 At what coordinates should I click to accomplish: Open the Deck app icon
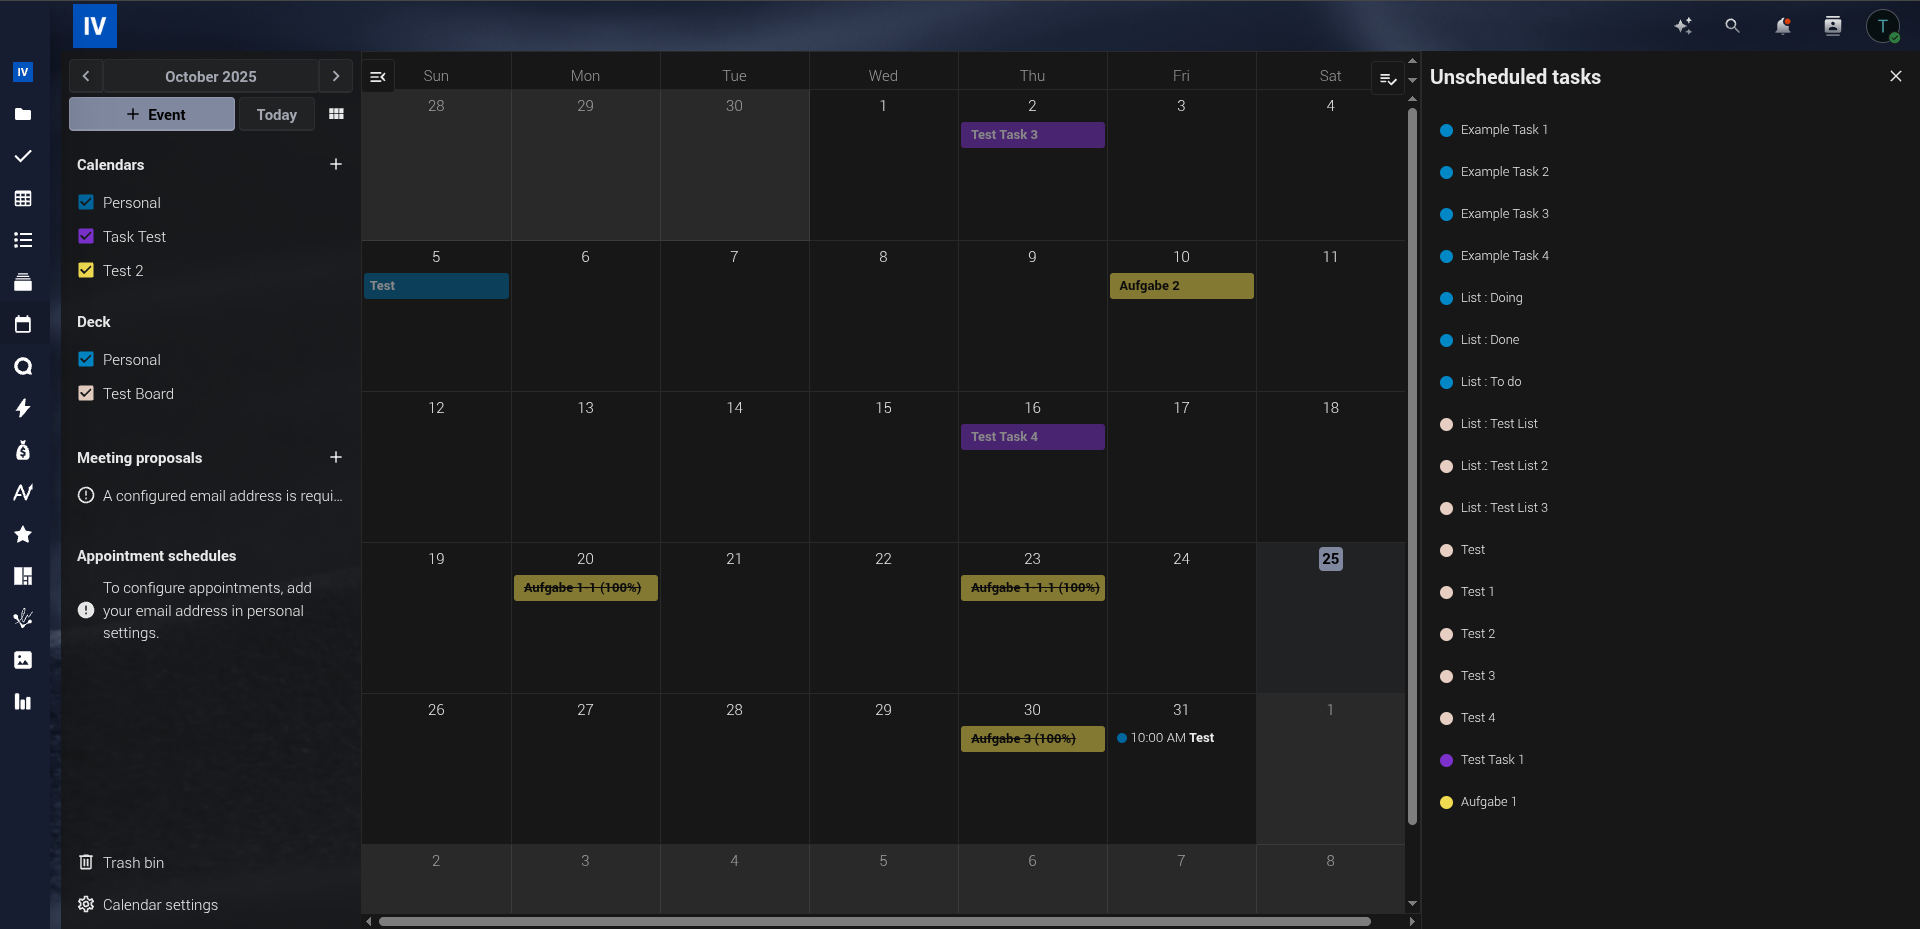(x=23, y=282)
